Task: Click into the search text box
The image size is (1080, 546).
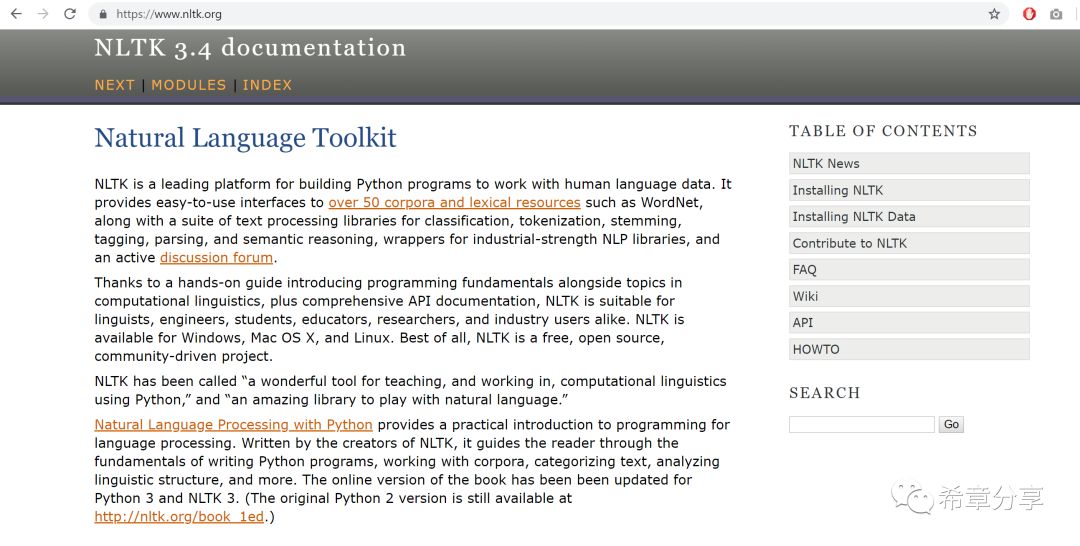Action: click(862, 424)
